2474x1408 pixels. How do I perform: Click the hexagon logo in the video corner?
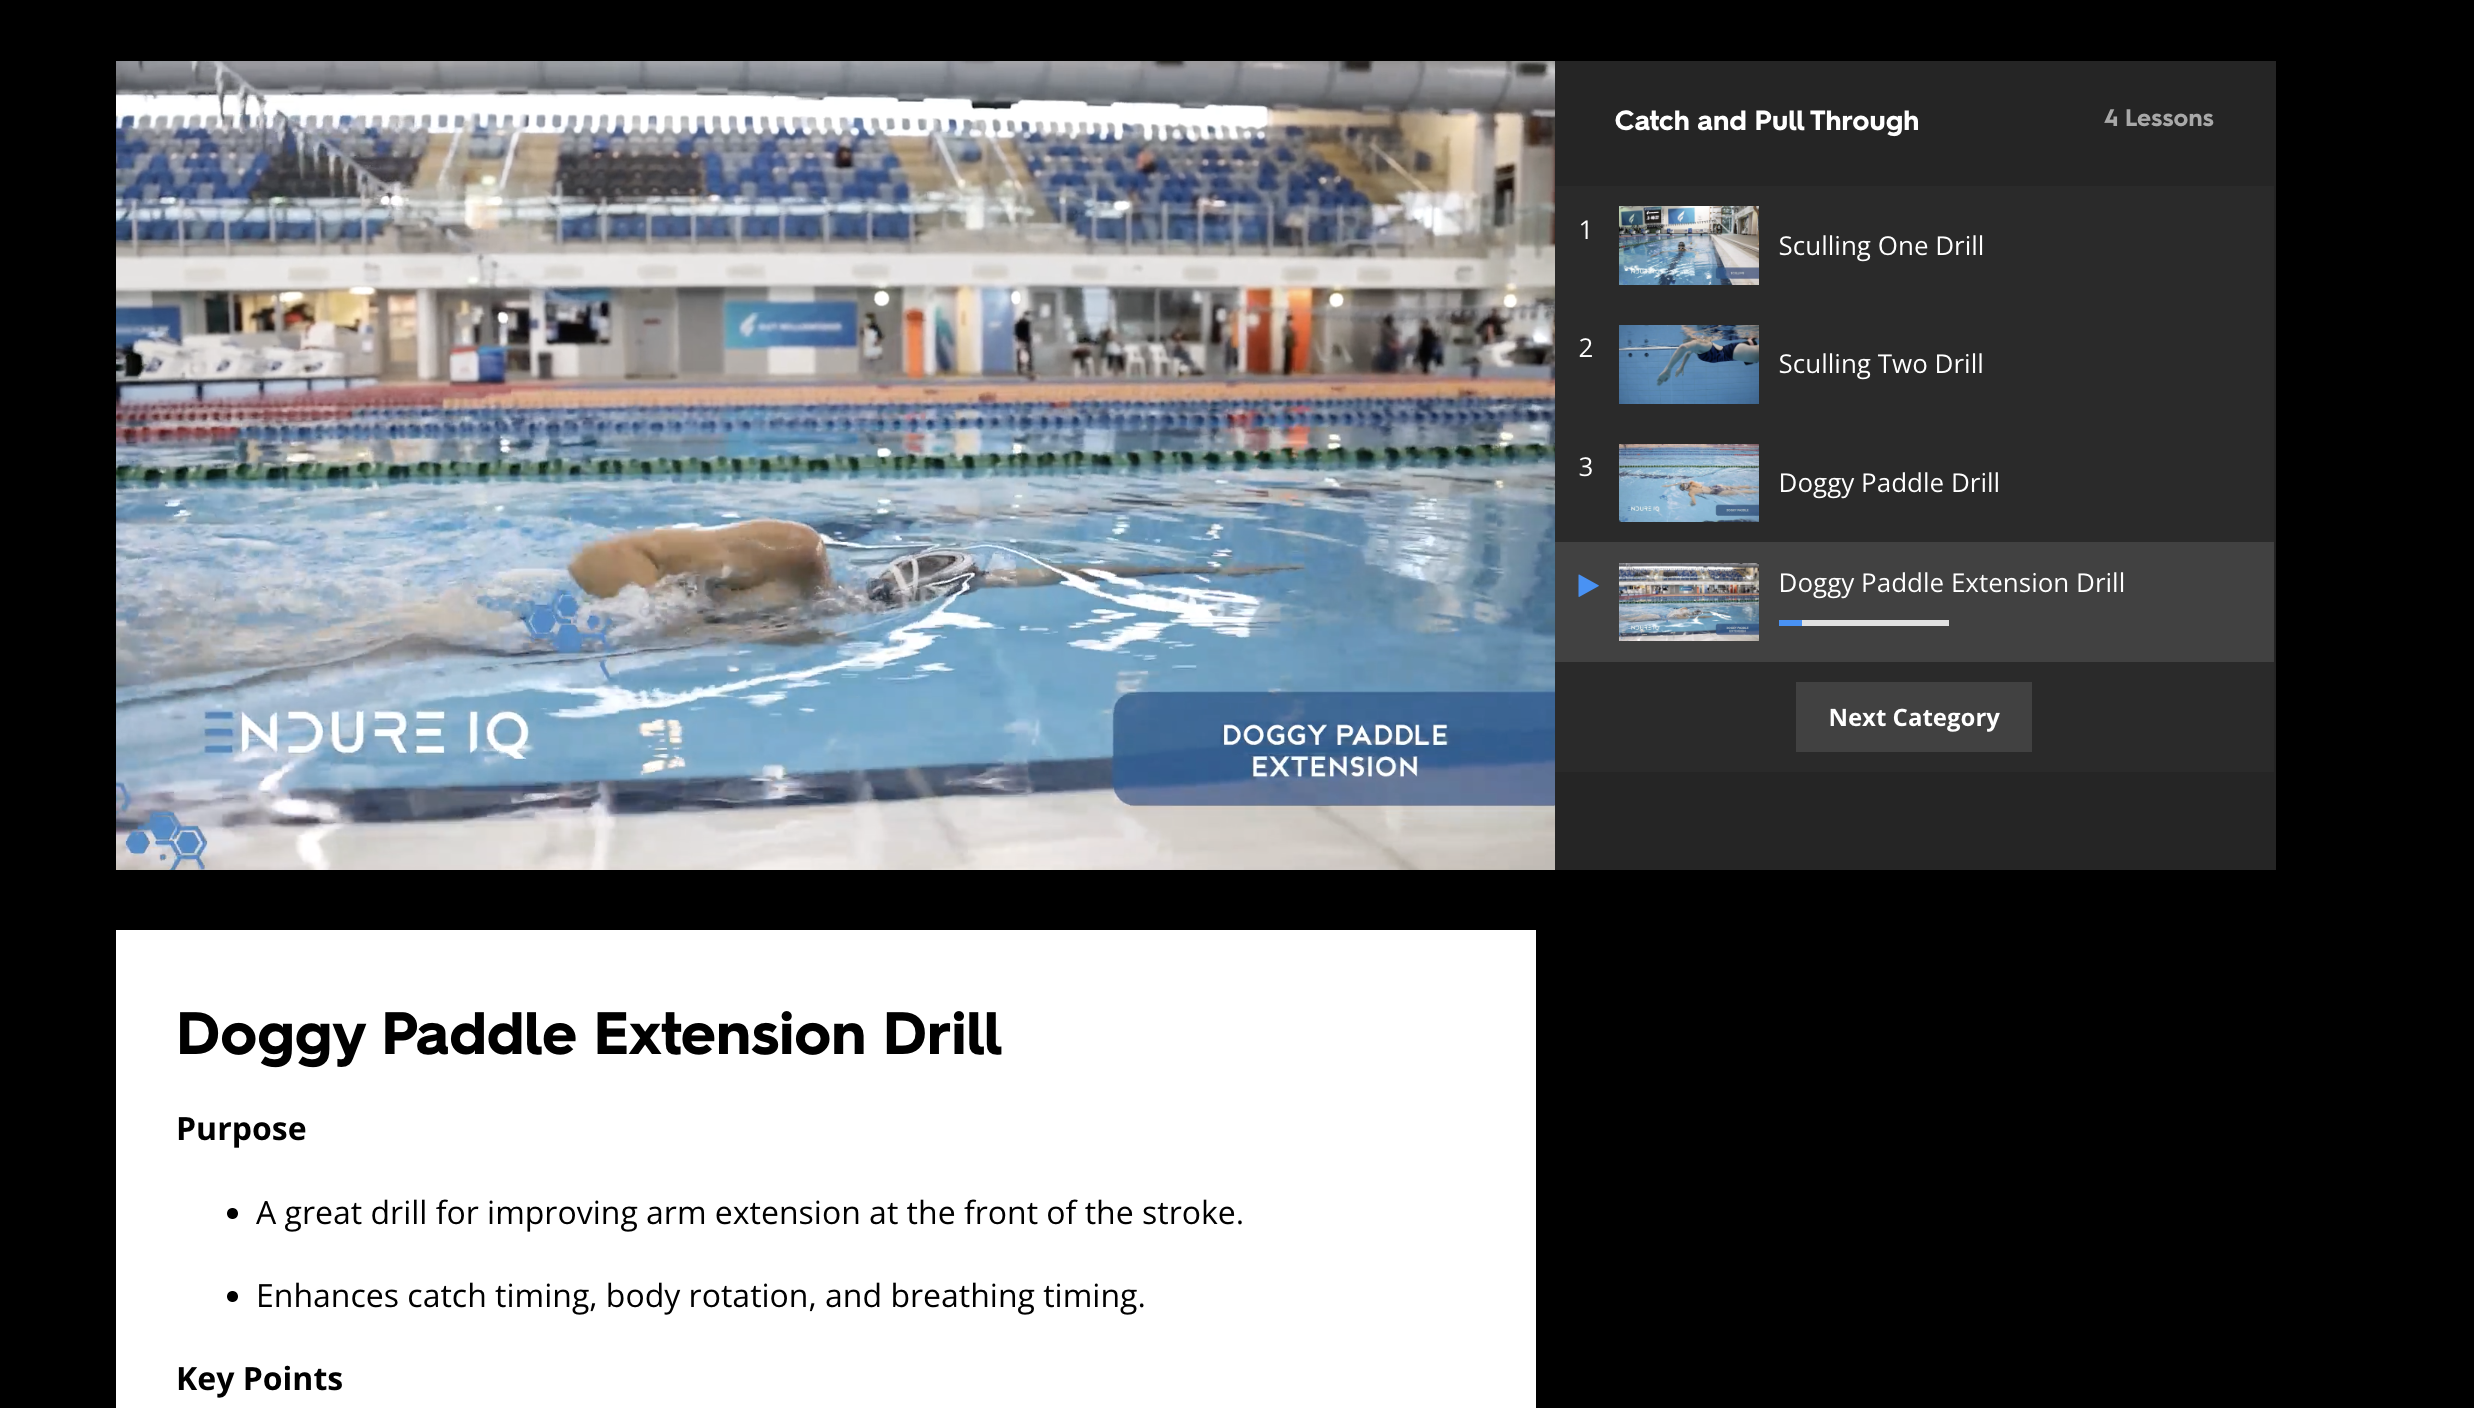(x=166, y=838)
